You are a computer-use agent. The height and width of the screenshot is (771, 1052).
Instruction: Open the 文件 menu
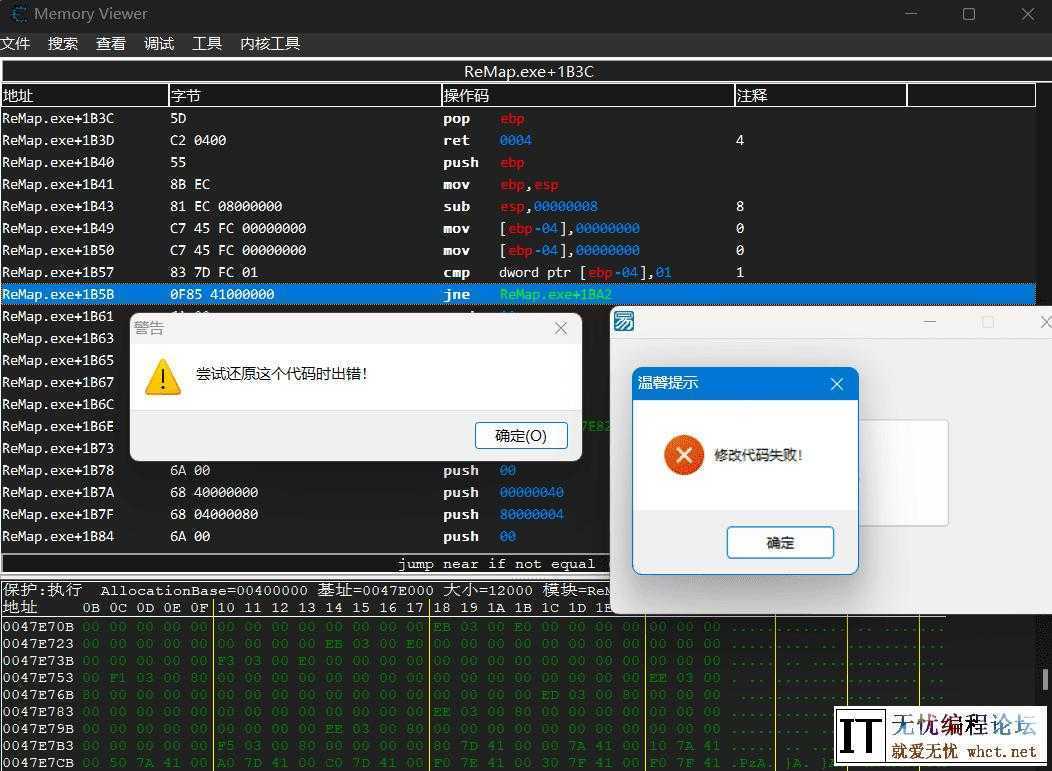pyautogui.click(x=16, y=44)
